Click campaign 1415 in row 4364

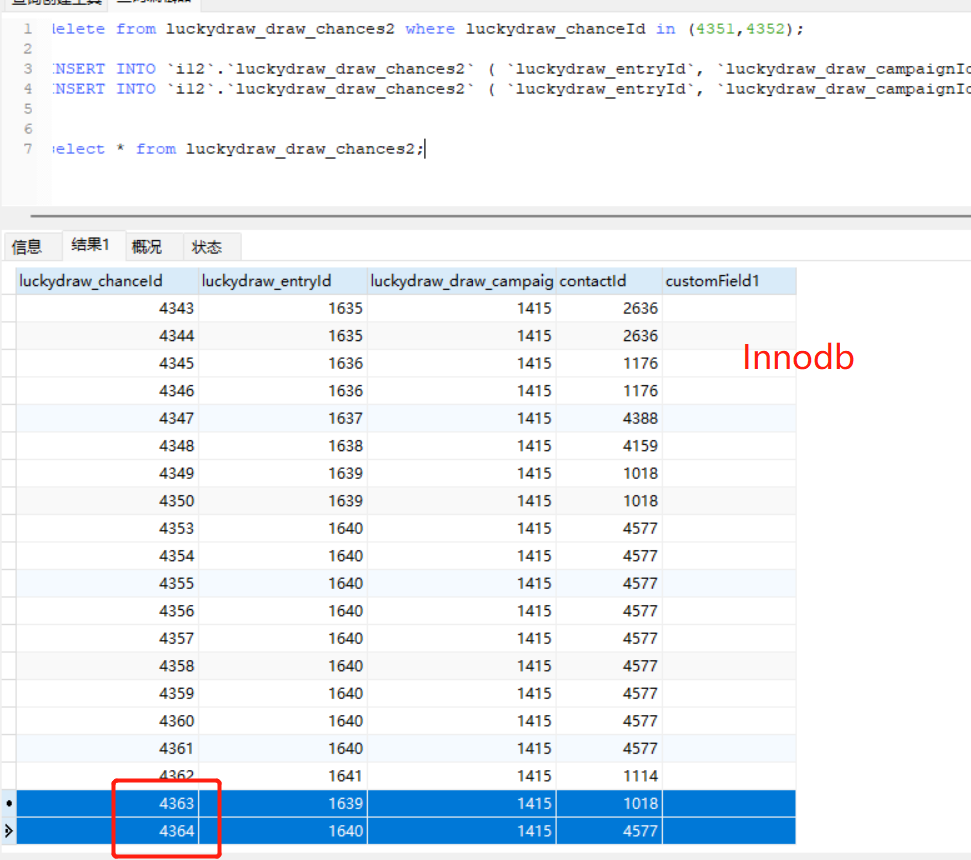pyautogui.click(x=462, y=831)
